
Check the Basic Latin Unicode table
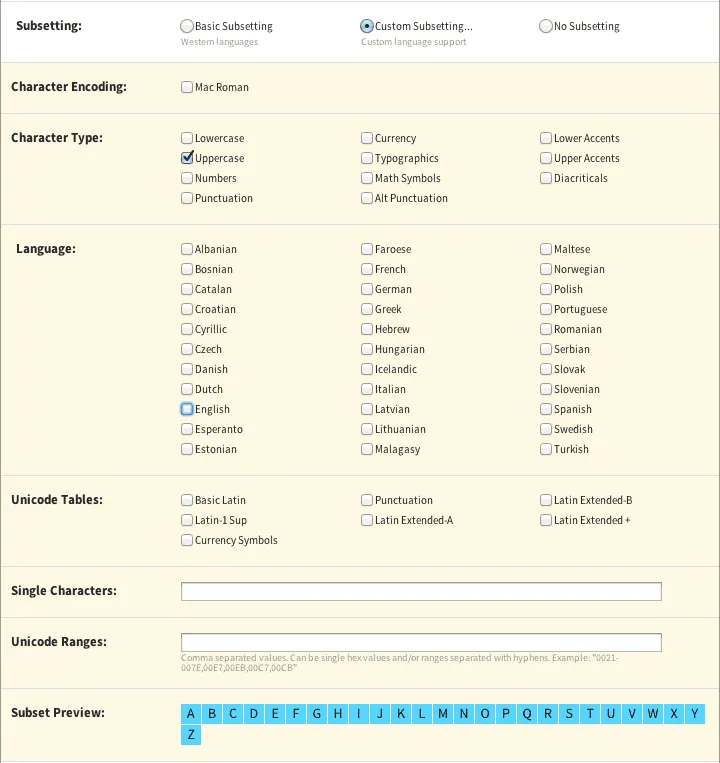[187, 501]
